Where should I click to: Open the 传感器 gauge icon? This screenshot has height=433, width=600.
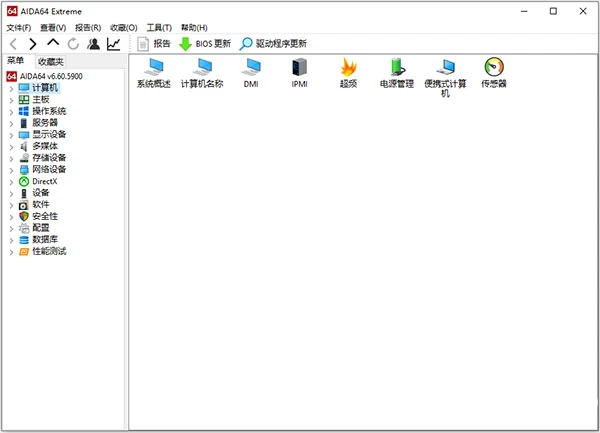[494, 73]
